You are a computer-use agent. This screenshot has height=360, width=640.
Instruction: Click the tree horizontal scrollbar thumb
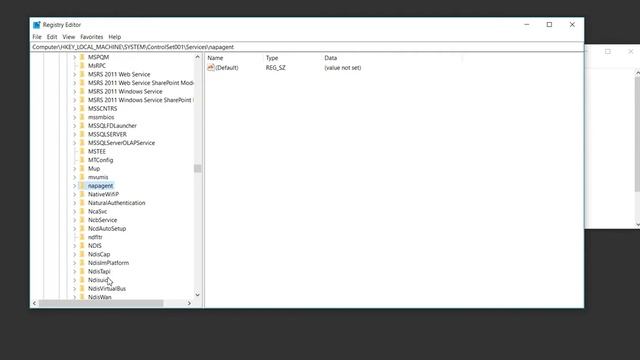(101, 303)
